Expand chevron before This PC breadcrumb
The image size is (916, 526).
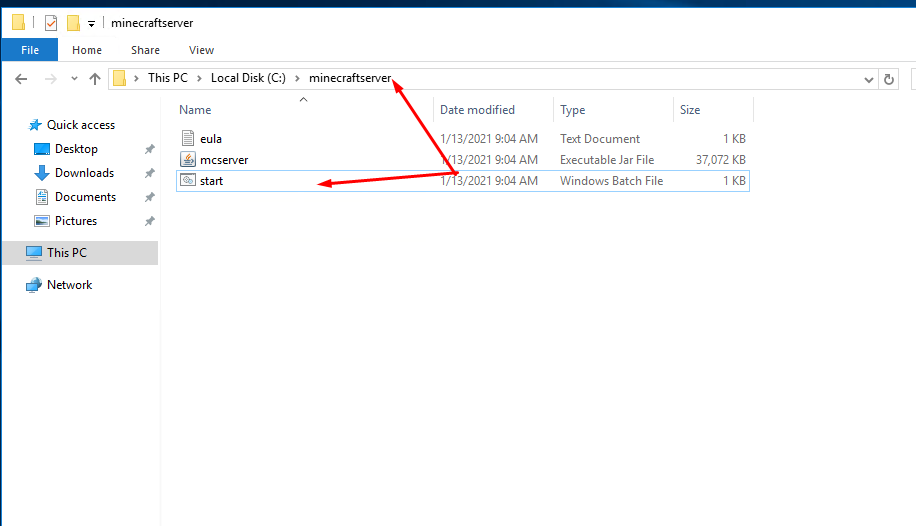136,78
